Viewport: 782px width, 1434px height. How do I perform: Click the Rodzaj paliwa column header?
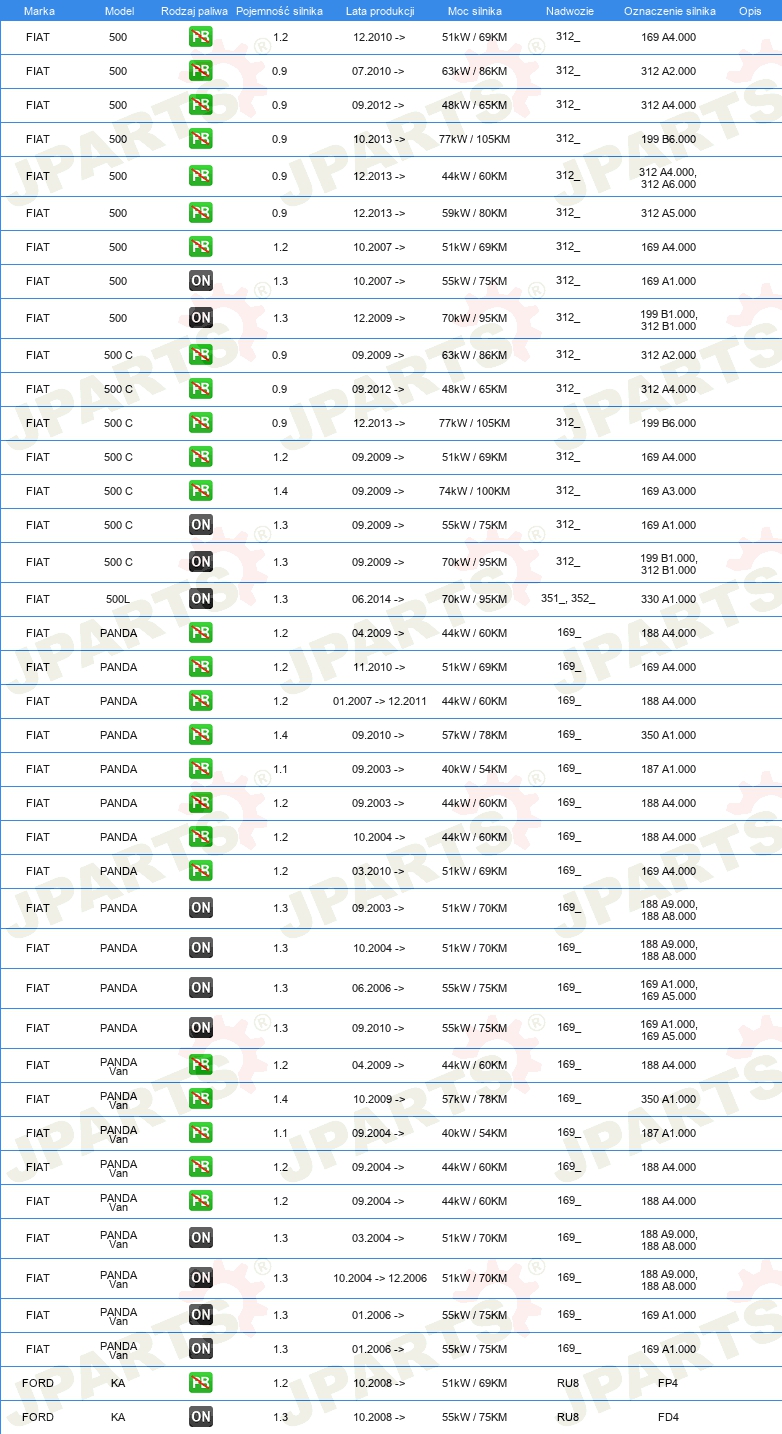(x=194, y=10)
